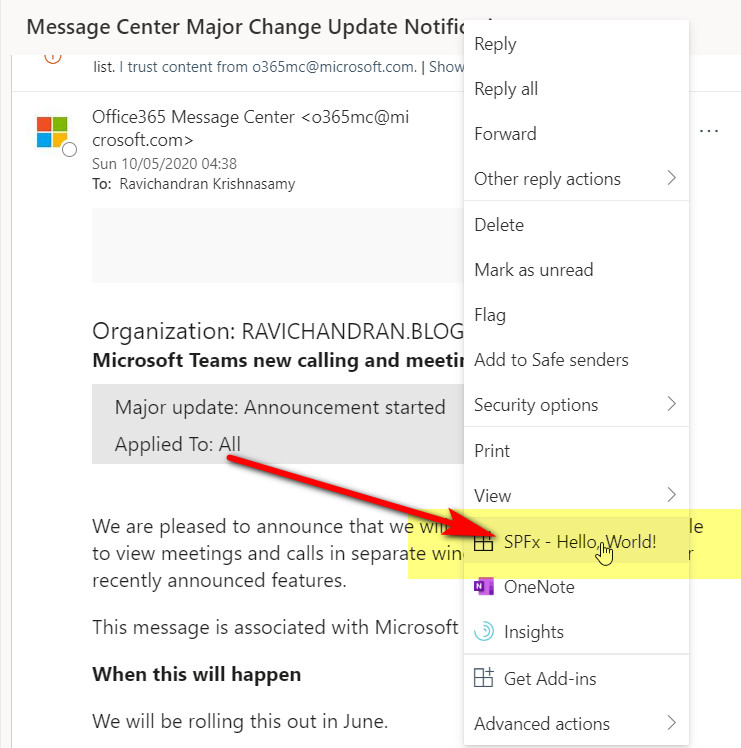741x748 pixels.
Task: Choose Forward from the menu
Action: (505, 134)
